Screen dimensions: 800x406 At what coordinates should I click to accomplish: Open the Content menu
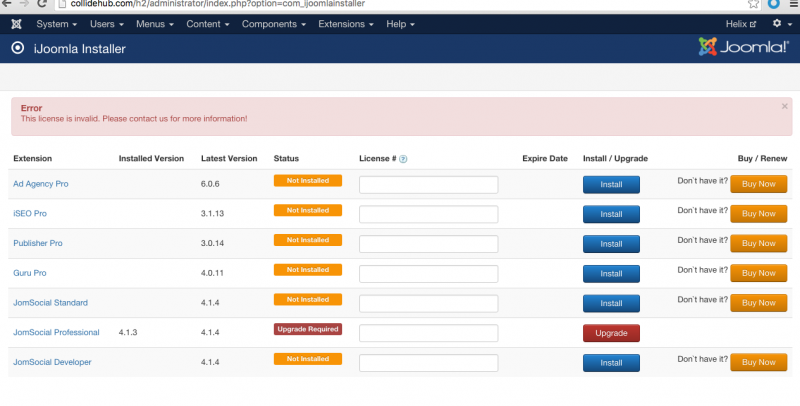(x=208, y=24)
